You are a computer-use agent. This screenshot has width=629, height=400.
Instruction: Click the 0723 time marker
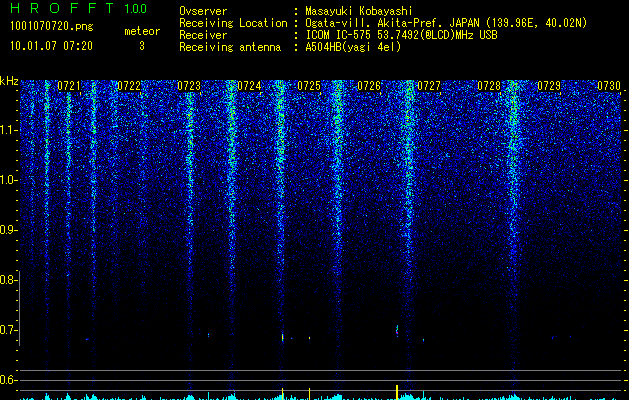189,86
